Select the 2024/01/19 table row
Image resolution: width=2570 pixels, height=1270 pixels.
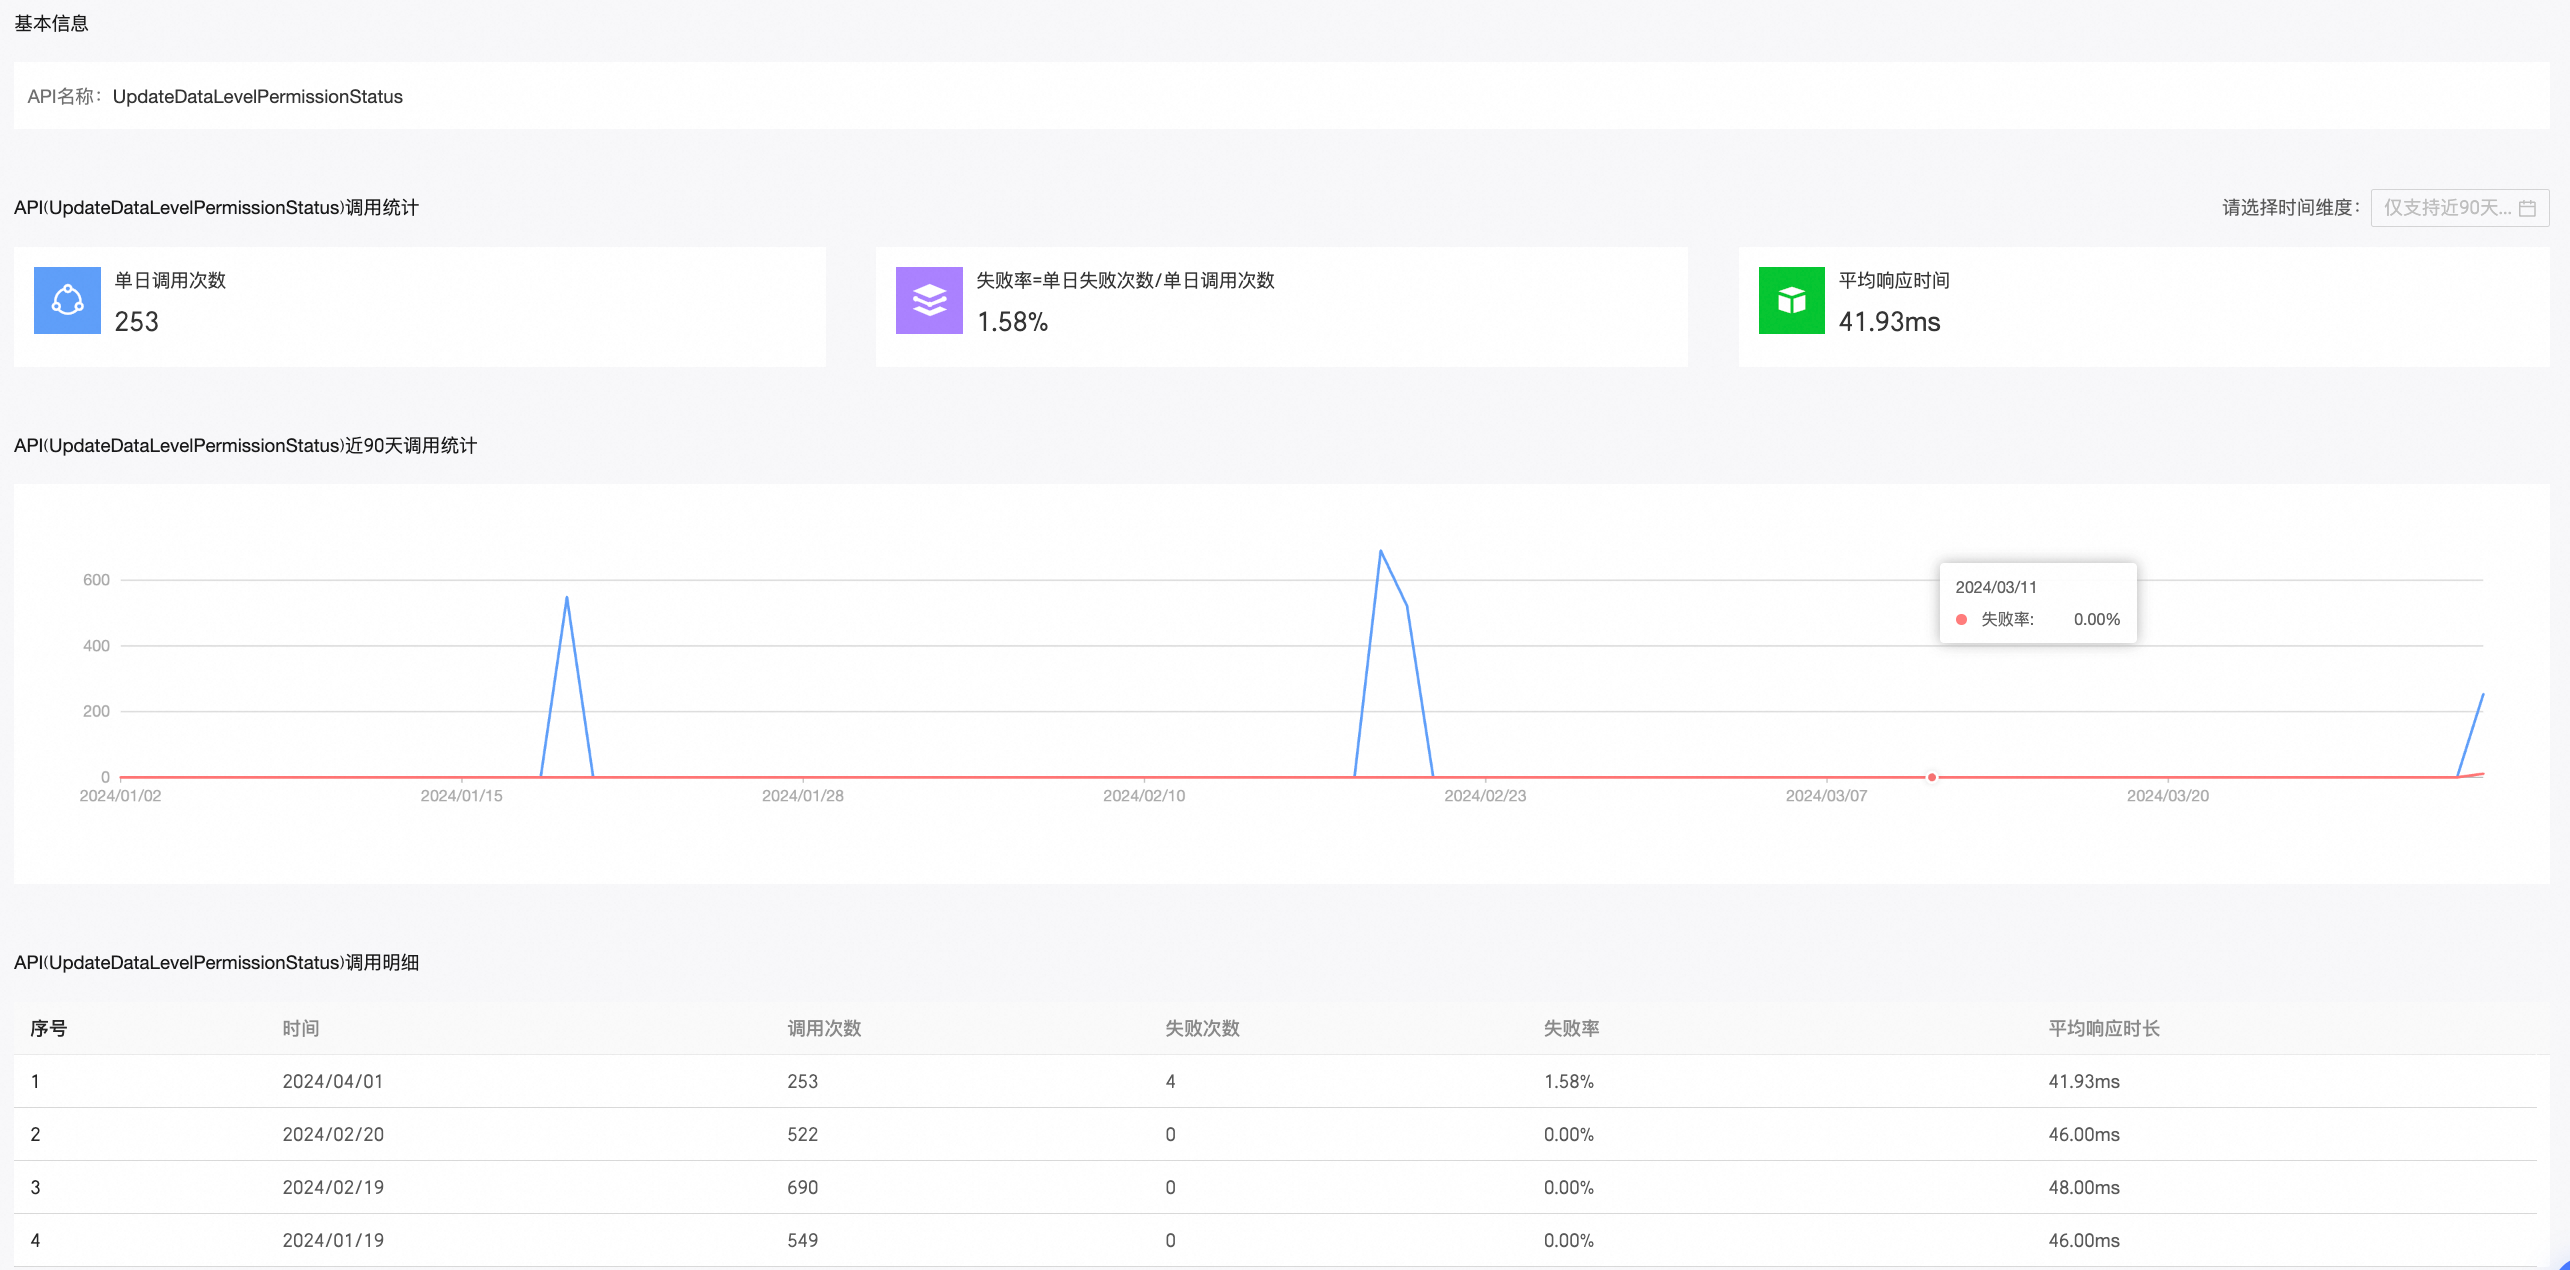tap(333, 1240)
